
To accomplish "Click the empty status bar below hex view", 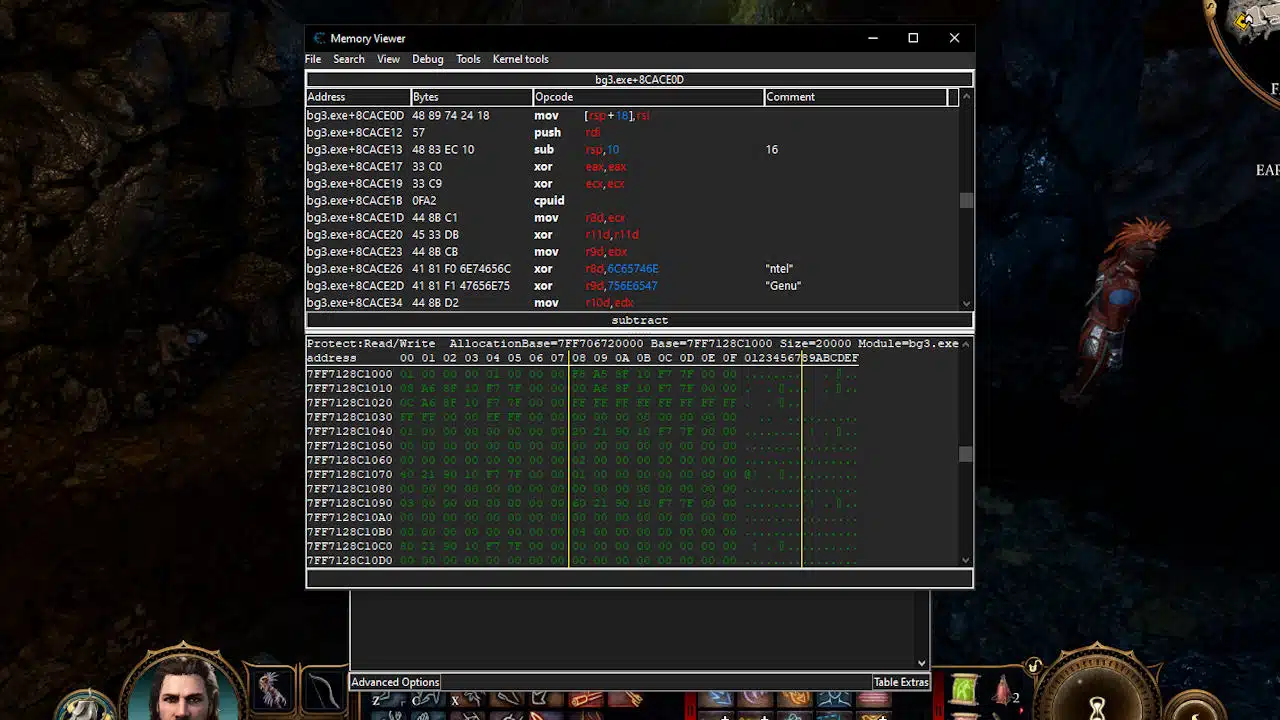I will coord(639,578).
